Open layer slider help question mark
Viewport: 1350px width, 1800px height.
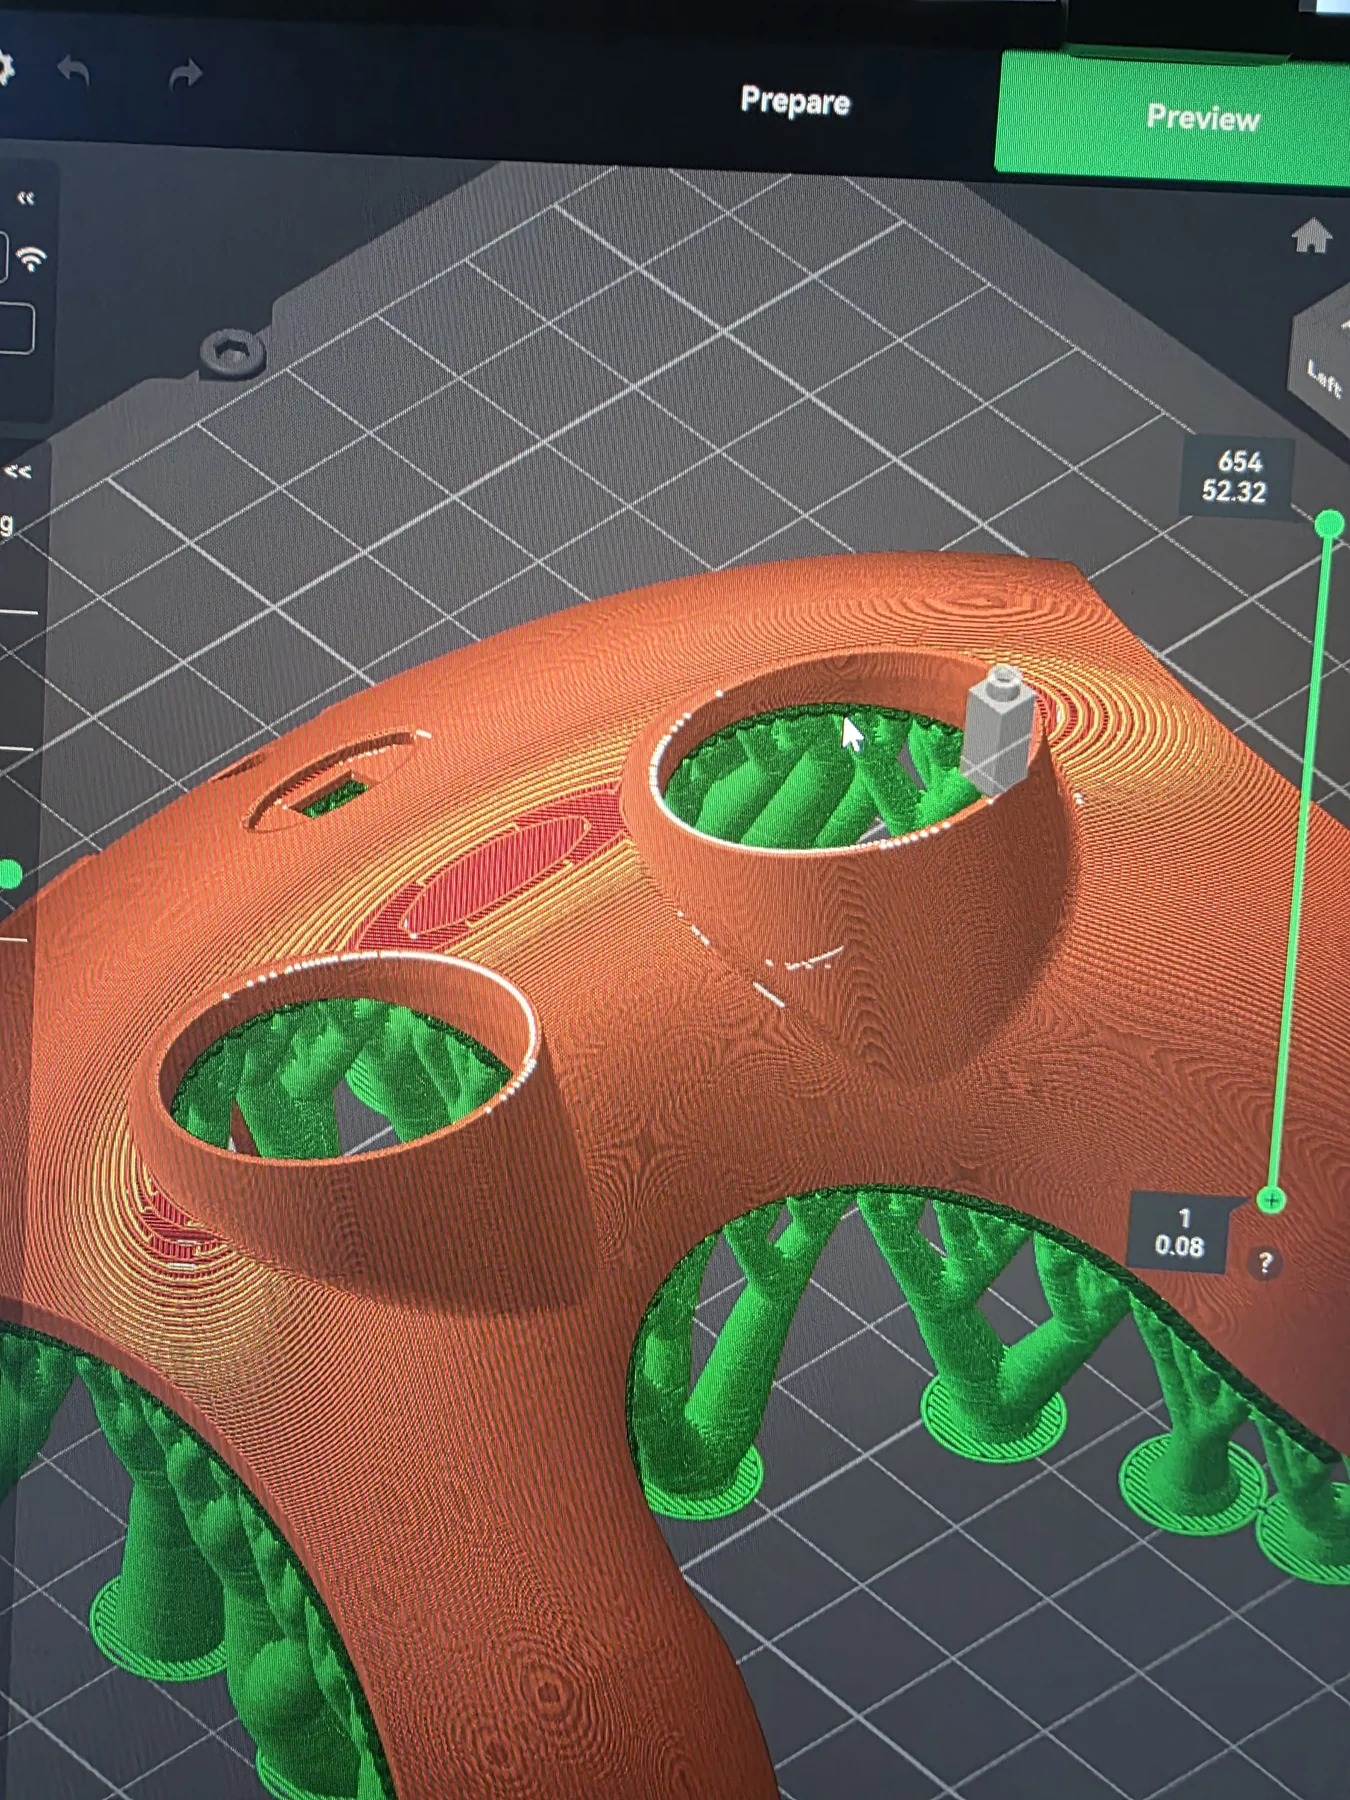tap(1265, 1263)
